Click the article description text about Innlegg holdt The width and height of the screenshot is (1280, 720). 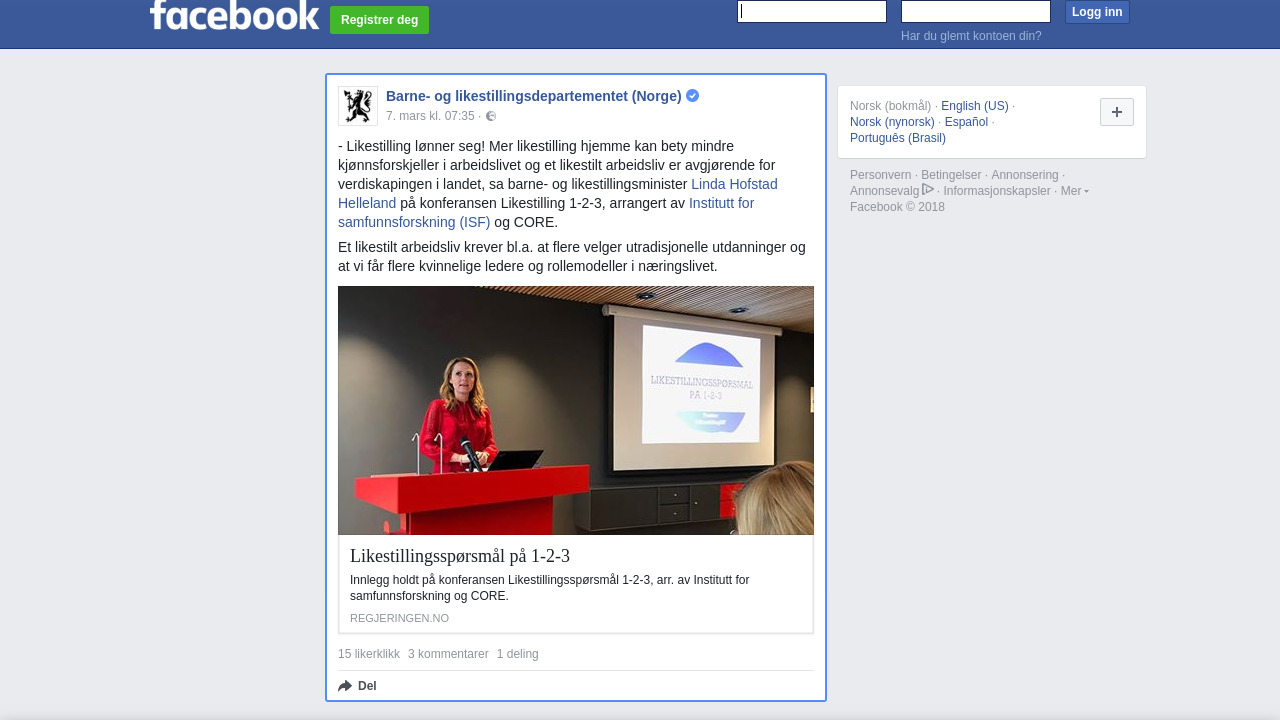(550, 588)
